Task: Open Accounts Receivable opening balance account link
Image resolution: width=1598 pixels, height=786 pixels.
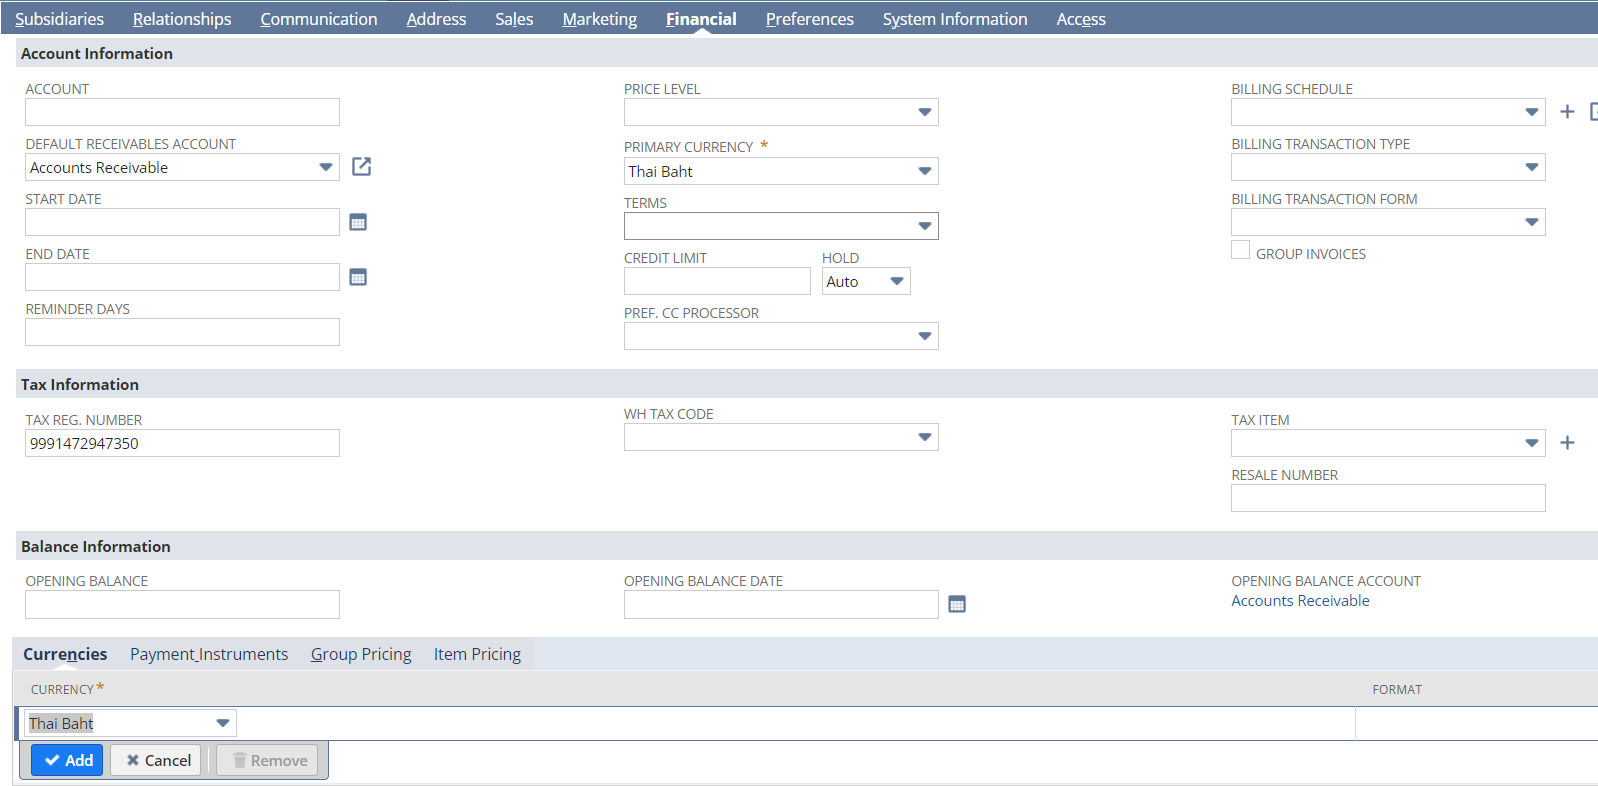Action: [1300, 601]
